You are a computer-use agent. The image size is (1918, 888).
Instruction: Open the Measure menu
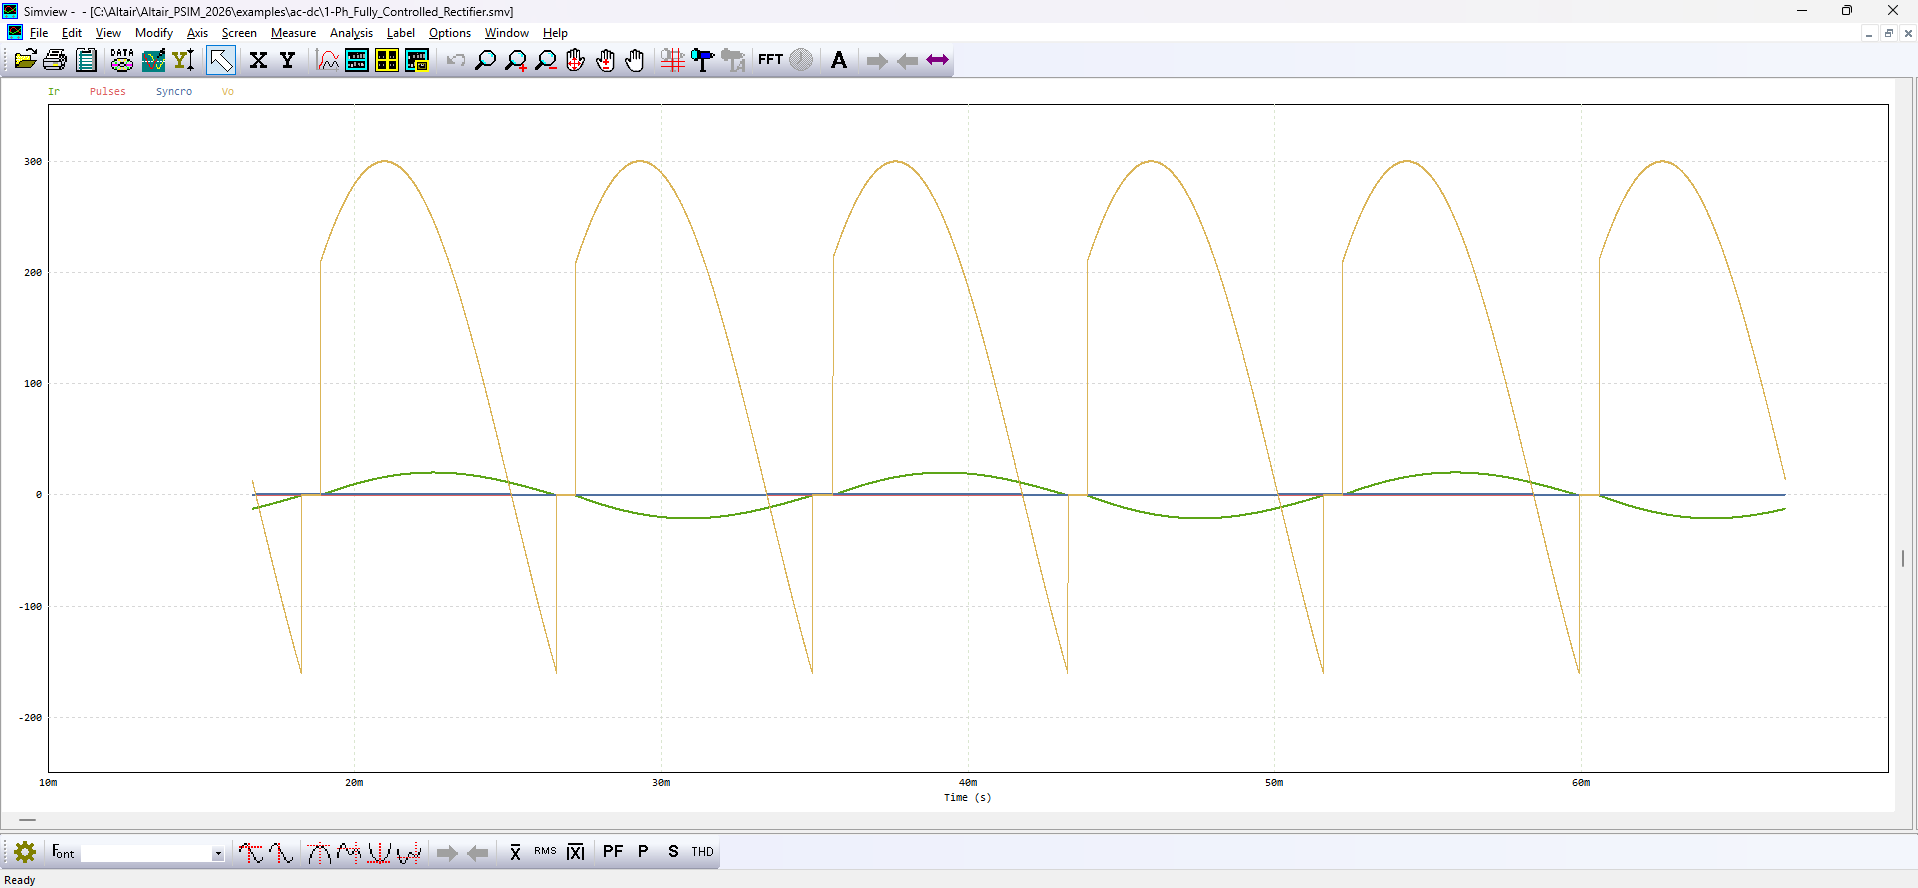293,33
